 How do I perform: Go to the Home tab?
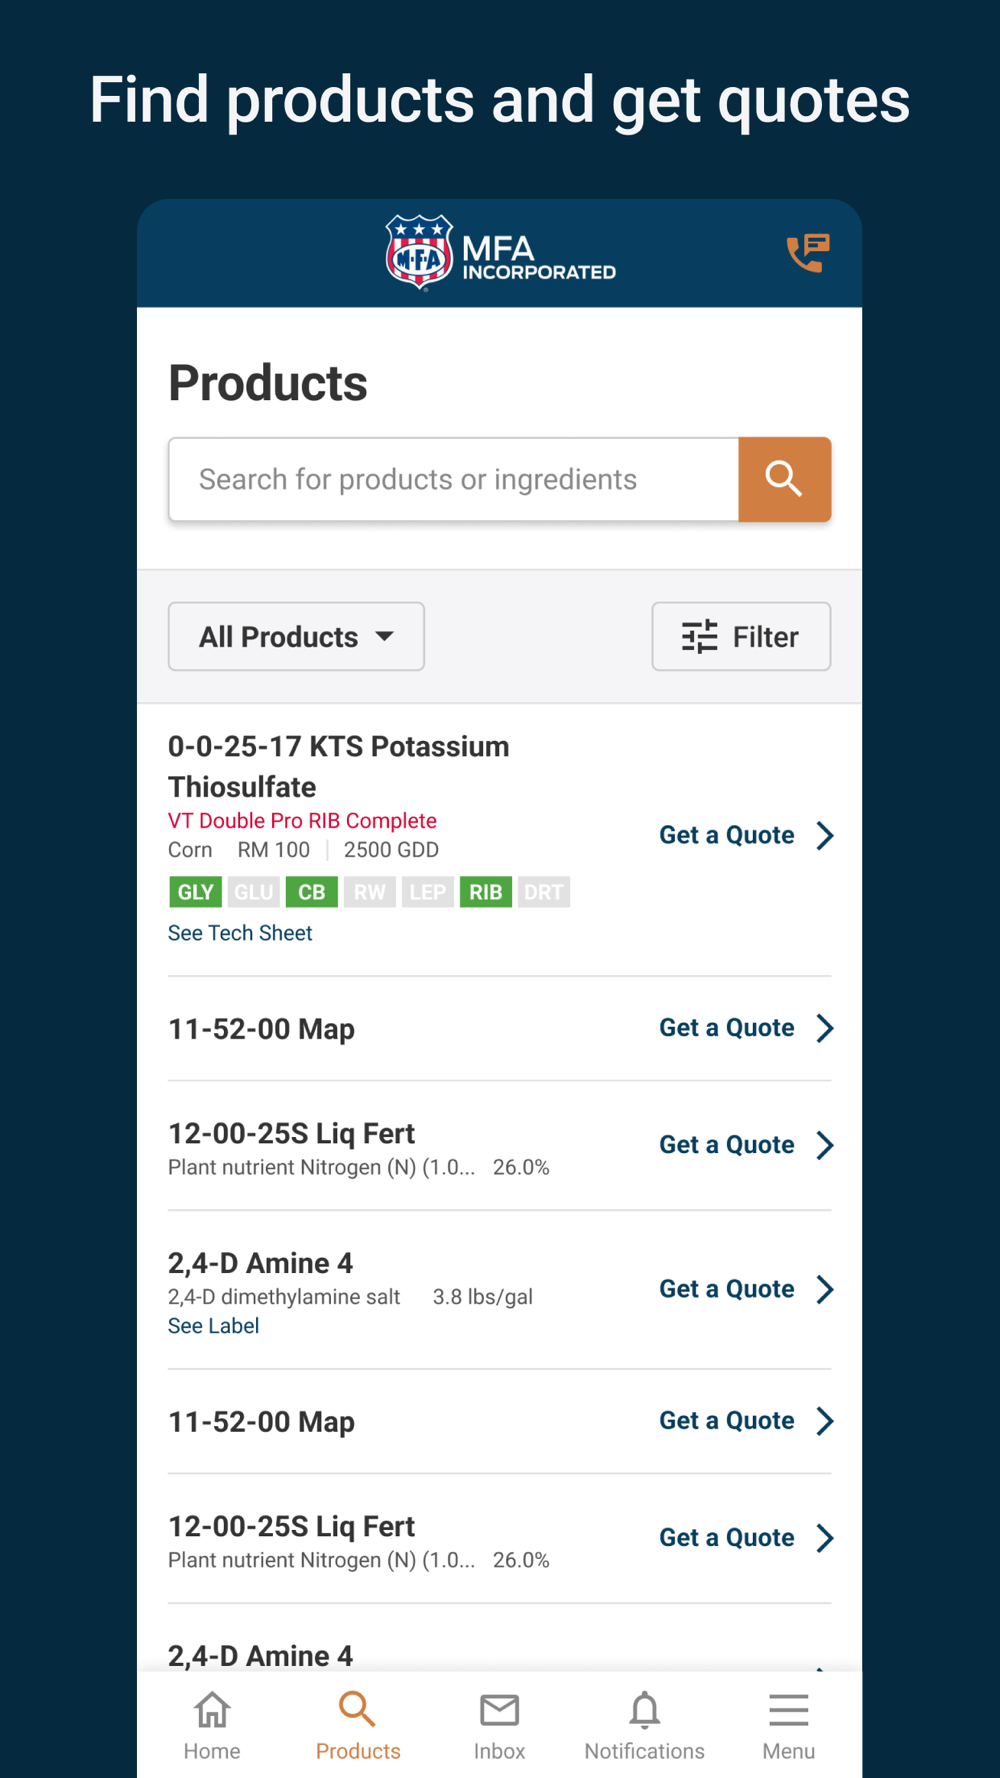[212, 1725]
